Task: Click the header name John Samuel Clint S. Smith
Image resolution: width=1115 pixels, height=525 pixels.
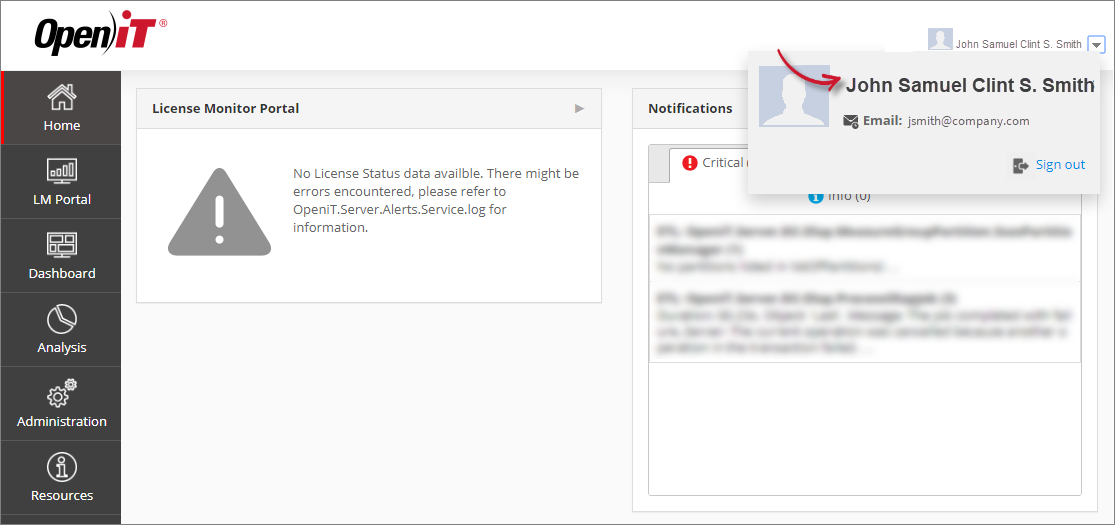Action: point(1018,44)
